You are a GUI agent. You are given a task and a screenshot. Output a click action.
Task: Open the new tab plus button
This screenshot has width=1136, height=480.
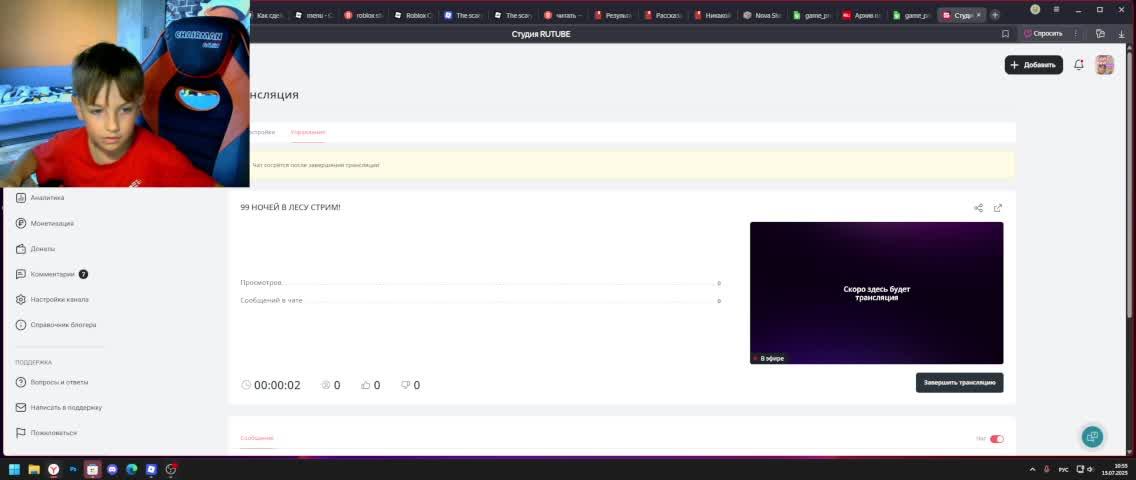(995, 14)
